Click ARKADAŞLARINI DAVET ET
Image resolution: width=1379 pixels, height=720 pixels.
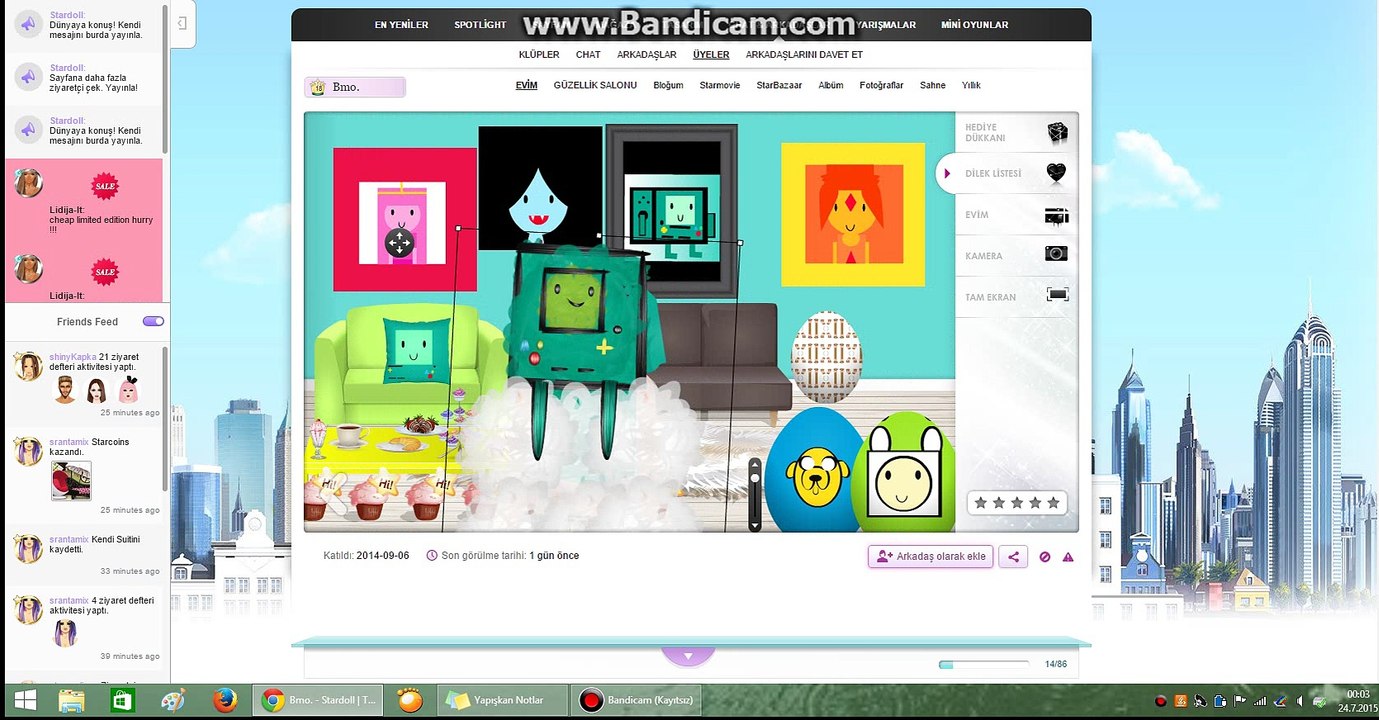(x=804, y=55)
